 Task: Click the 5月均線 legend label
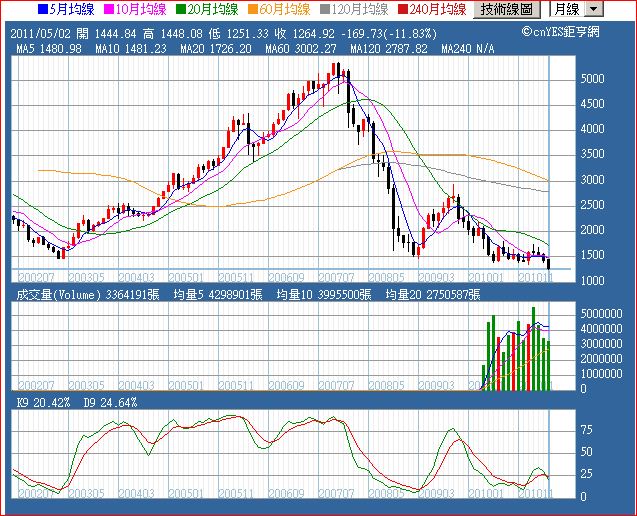(72, 9)
